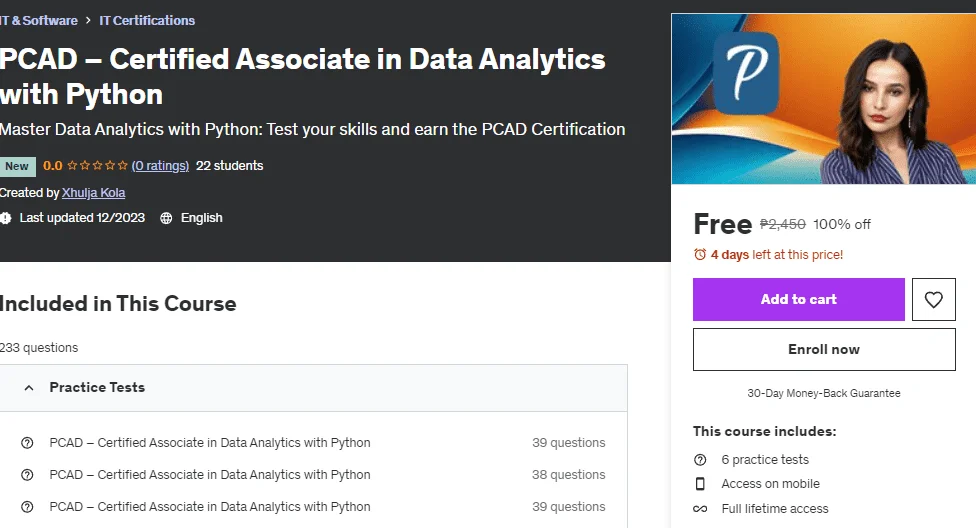Viewport: 976px width, 528px height.
Task: Click question icon beside third practice test
Action: point(27,507)
